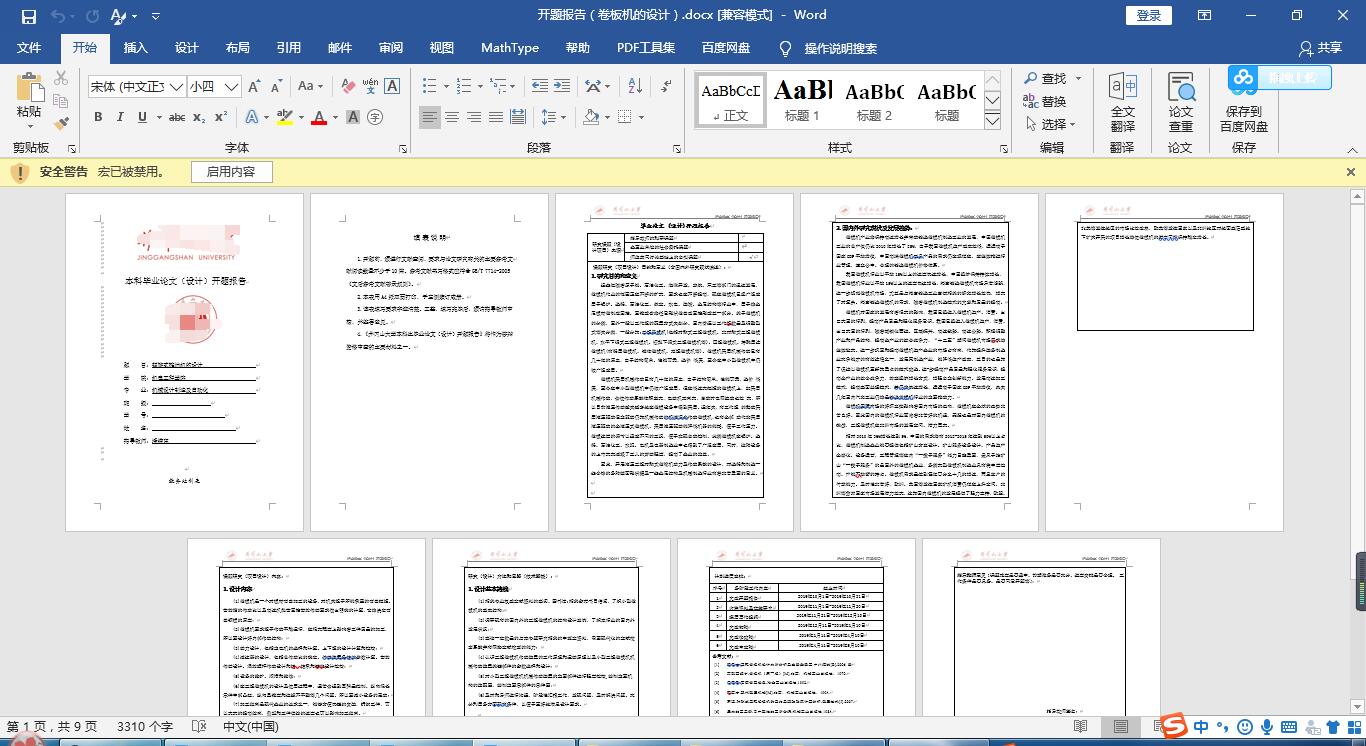Image resolution: width=1366 pixels, height=746 pixels.
Task: Open the share (共享) option
Action: tap(1320, 48)
